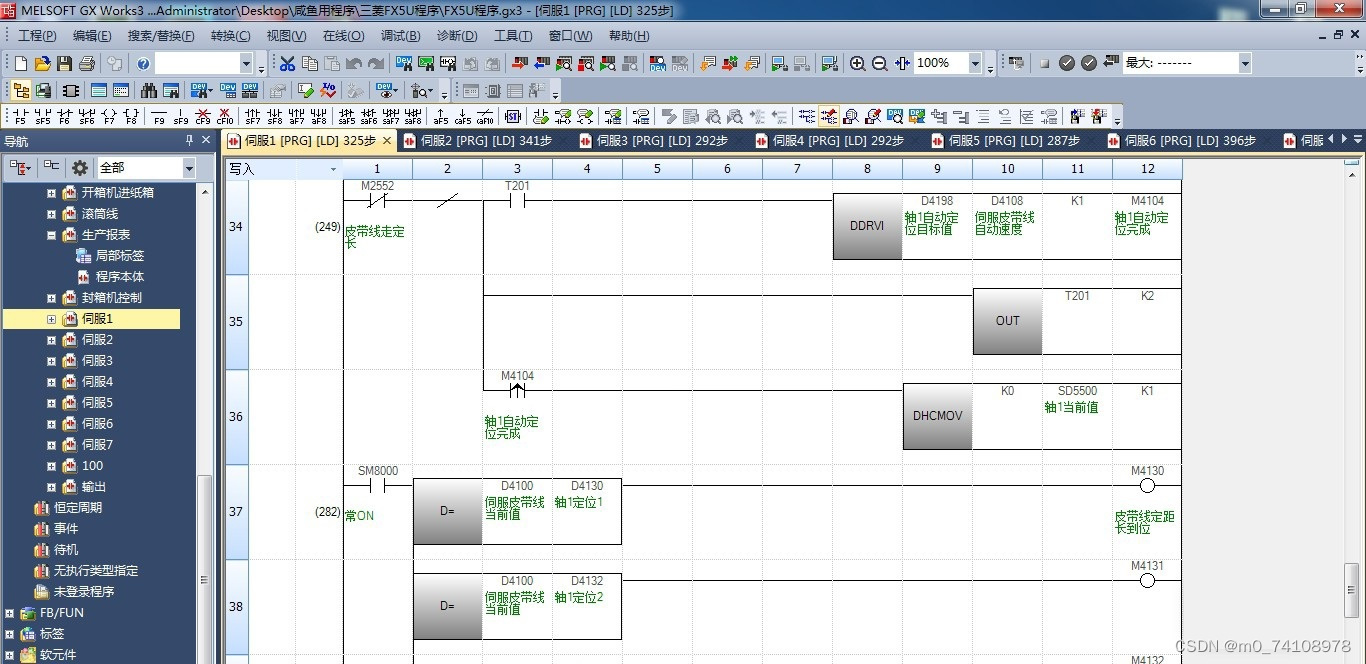Open a project with the folder icon
Screen dimensions: 1366x664
(43, 63)
